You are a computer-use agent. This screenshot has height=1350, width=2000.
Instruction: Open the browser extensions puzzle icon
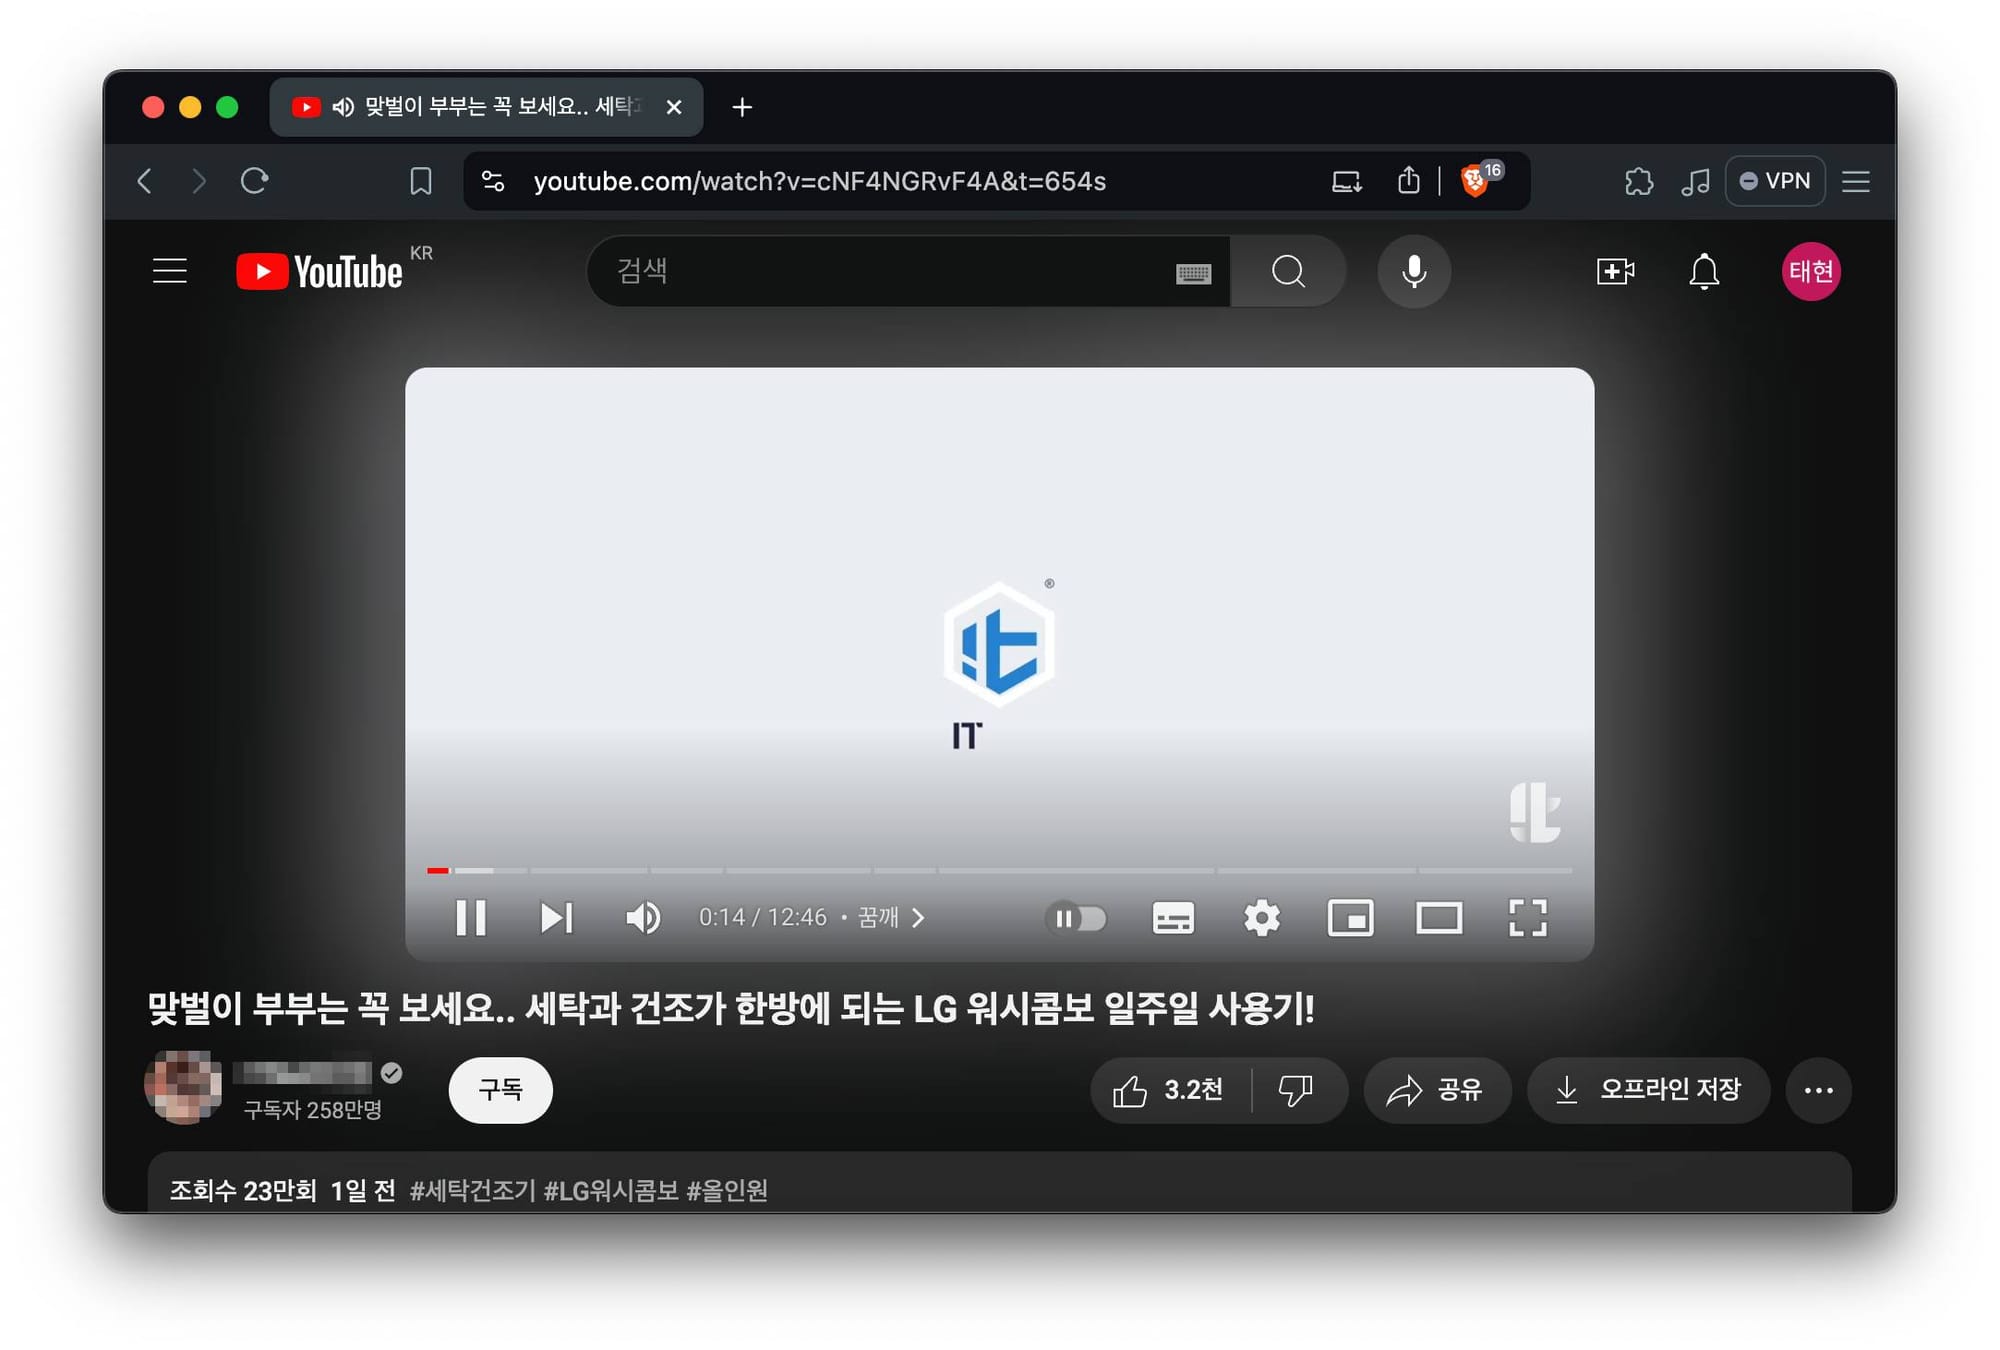click(x=1638, y=181)
